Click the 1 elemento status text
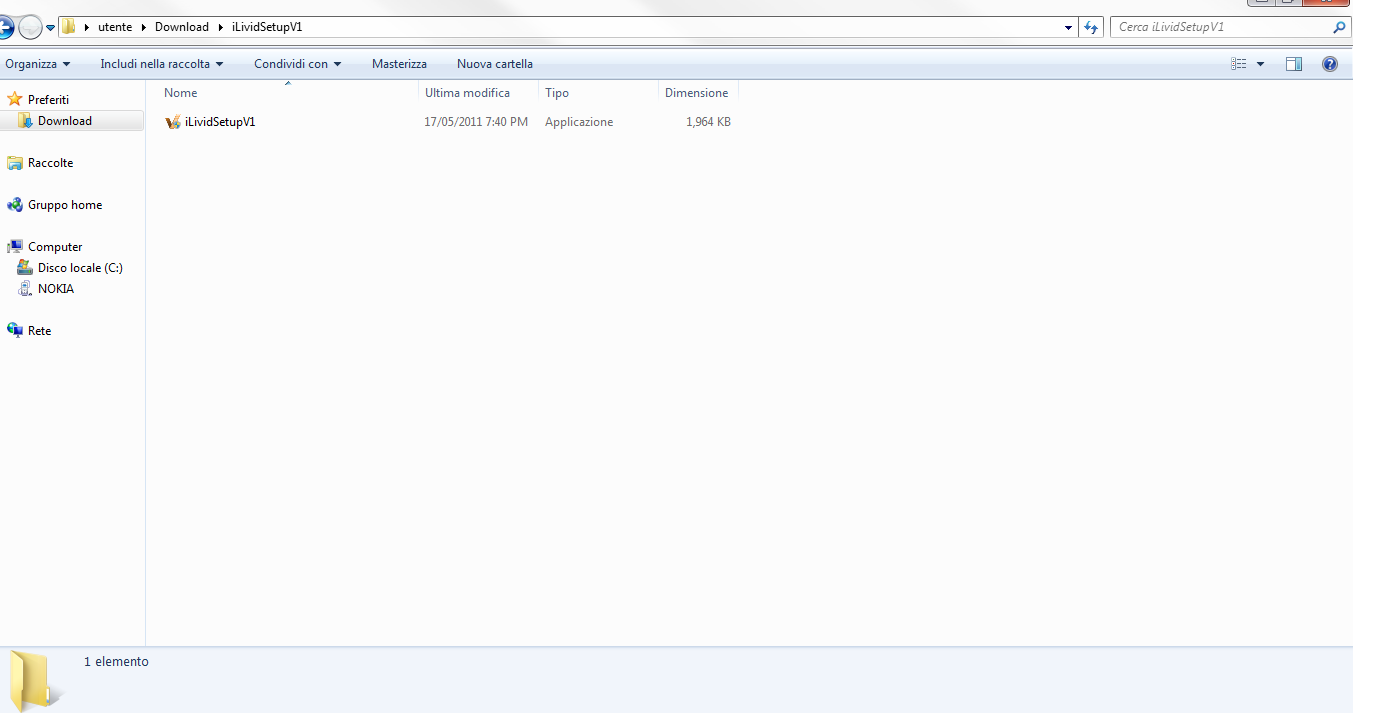Viewport: 1397px width, 713px height. (x=116, y=662)
